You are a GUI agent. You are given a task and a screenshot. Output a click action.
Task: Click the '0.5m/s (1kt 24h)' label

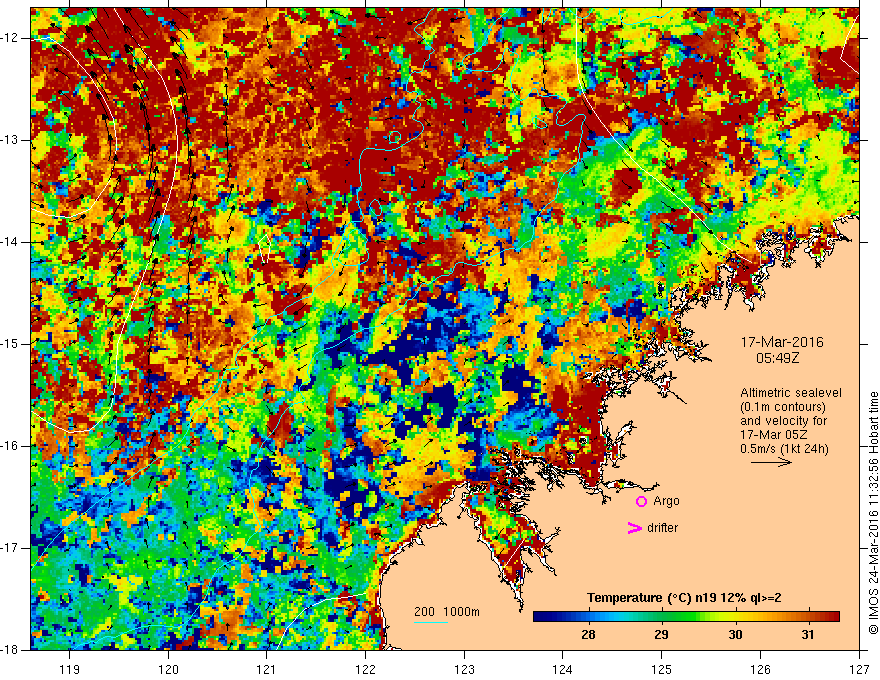pyautogui.click(x=784, y=449)
